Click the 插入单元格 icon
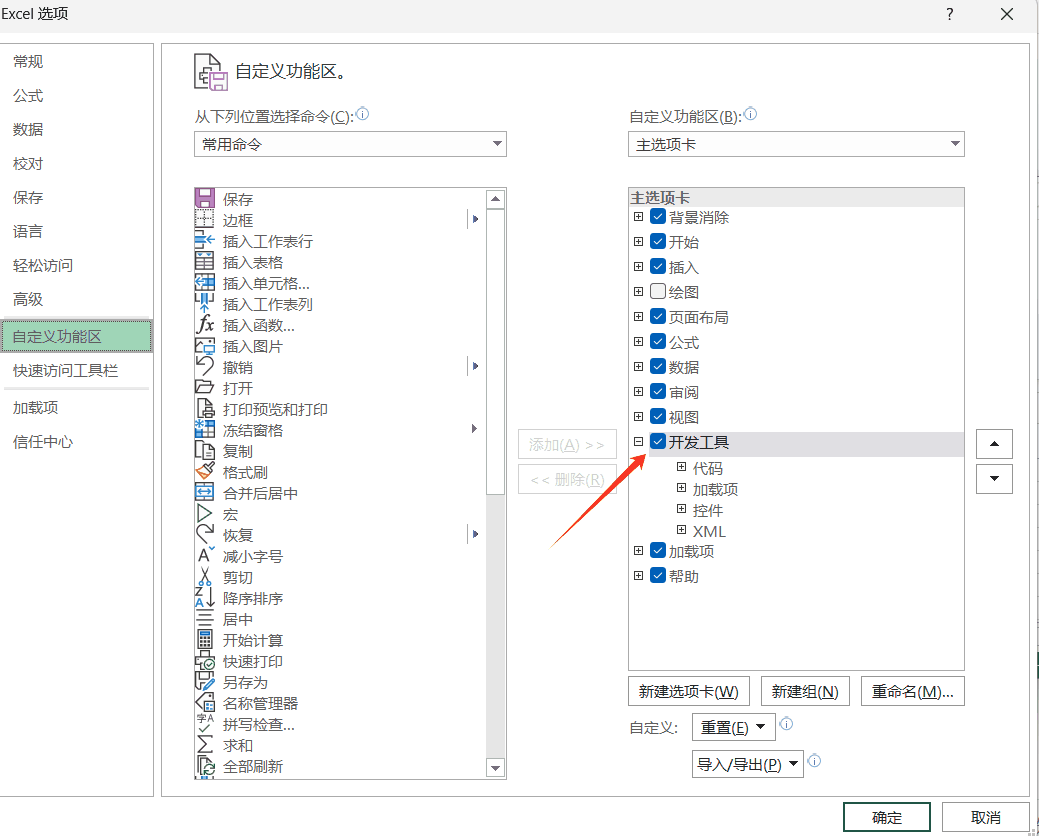This screenshot has height=836, width=1039. click(205, 282)
